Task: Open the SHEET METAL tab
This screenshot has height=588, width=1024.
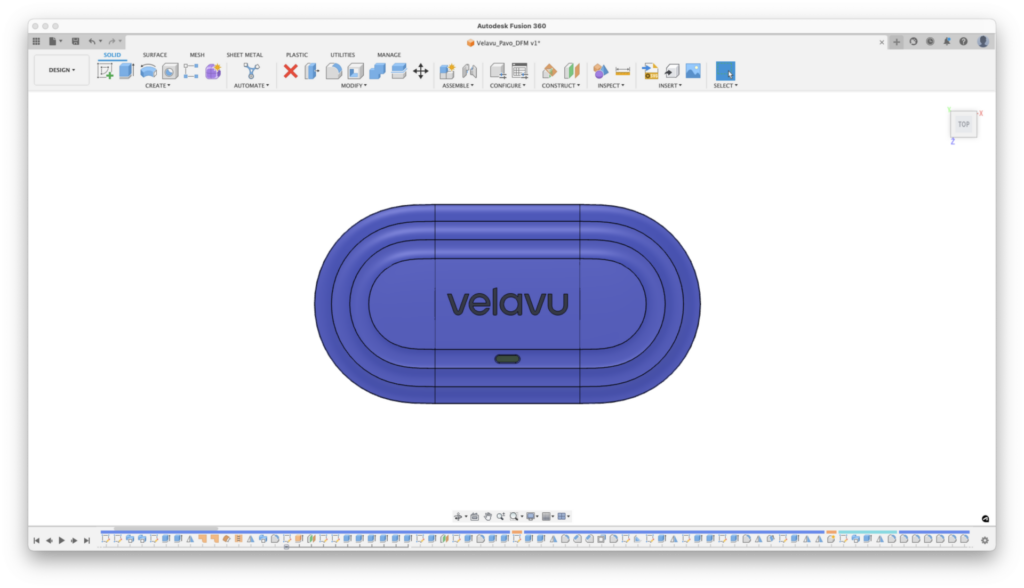Action: 245,55
